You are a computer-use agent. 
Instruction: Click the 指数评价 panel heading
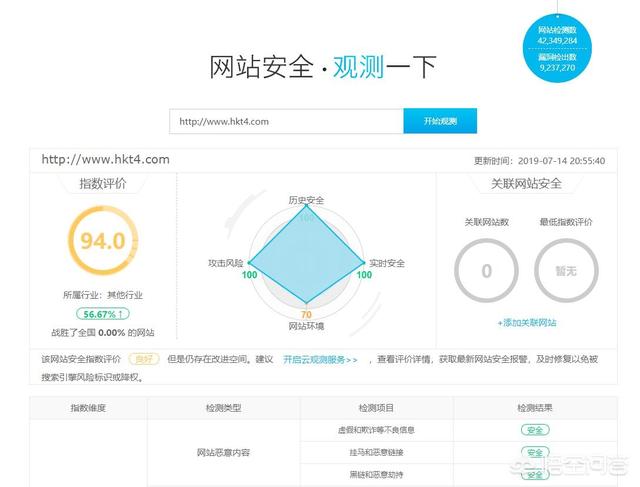(x=103, y=184)
